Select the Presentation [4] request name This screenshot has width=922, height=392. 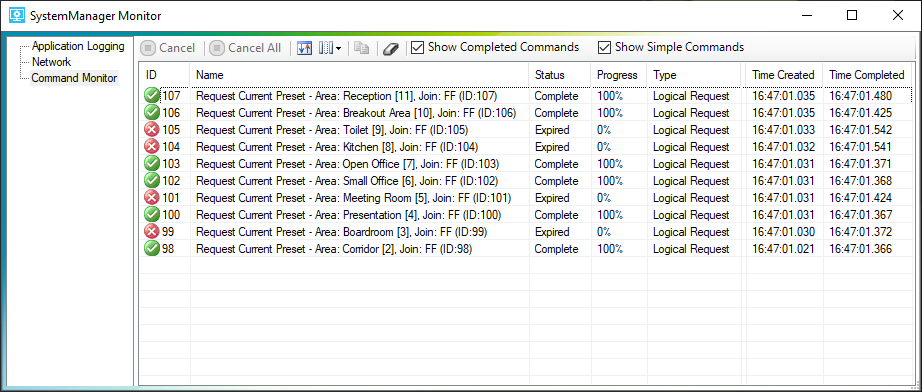(348, 215)
